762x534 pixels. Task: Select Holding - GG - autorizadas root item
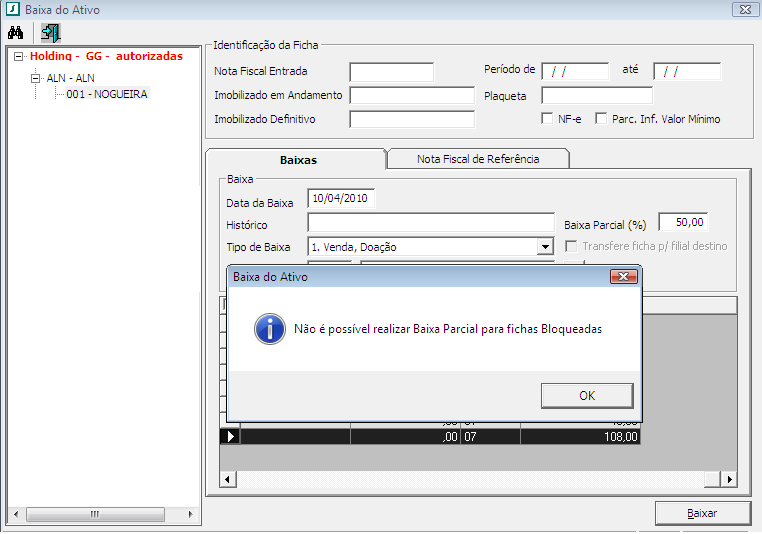point(106,56)
